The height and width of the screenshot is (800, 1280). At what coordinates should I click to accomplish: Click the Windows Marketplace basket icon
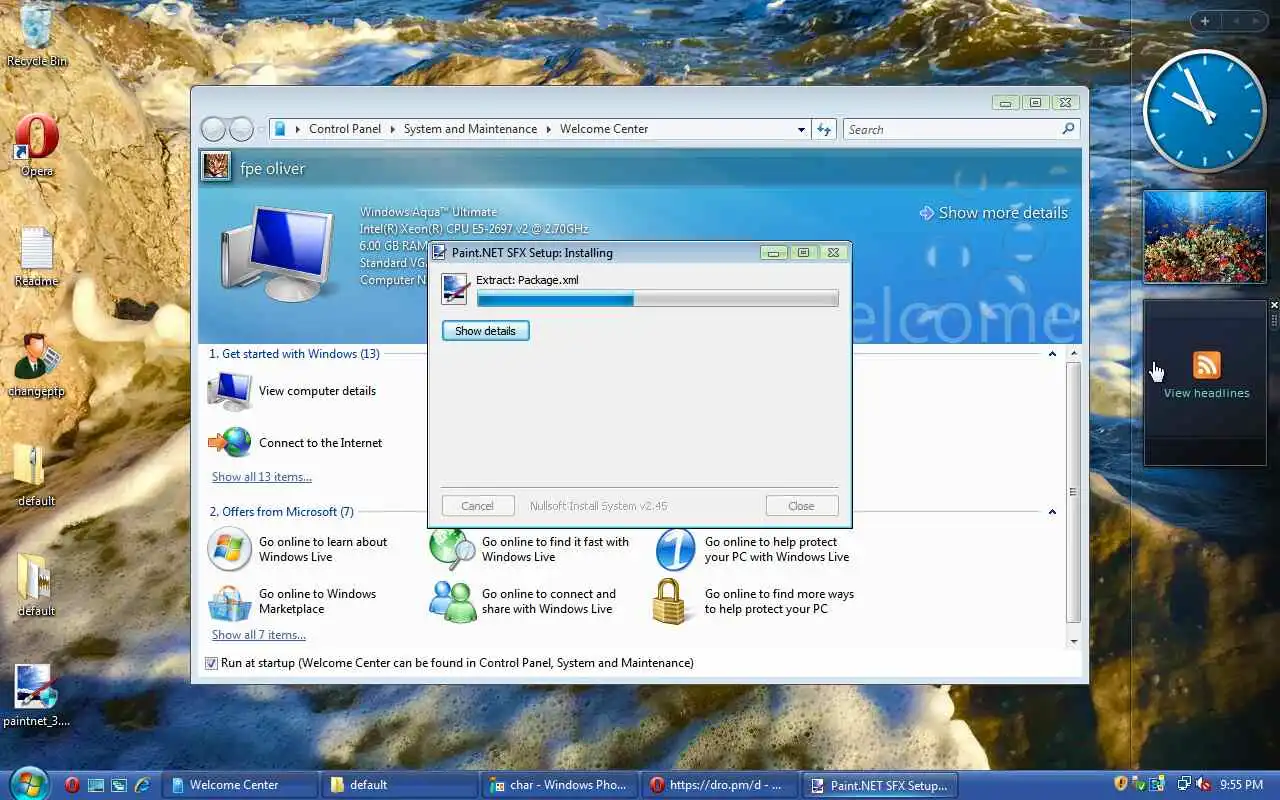[229, 601]
